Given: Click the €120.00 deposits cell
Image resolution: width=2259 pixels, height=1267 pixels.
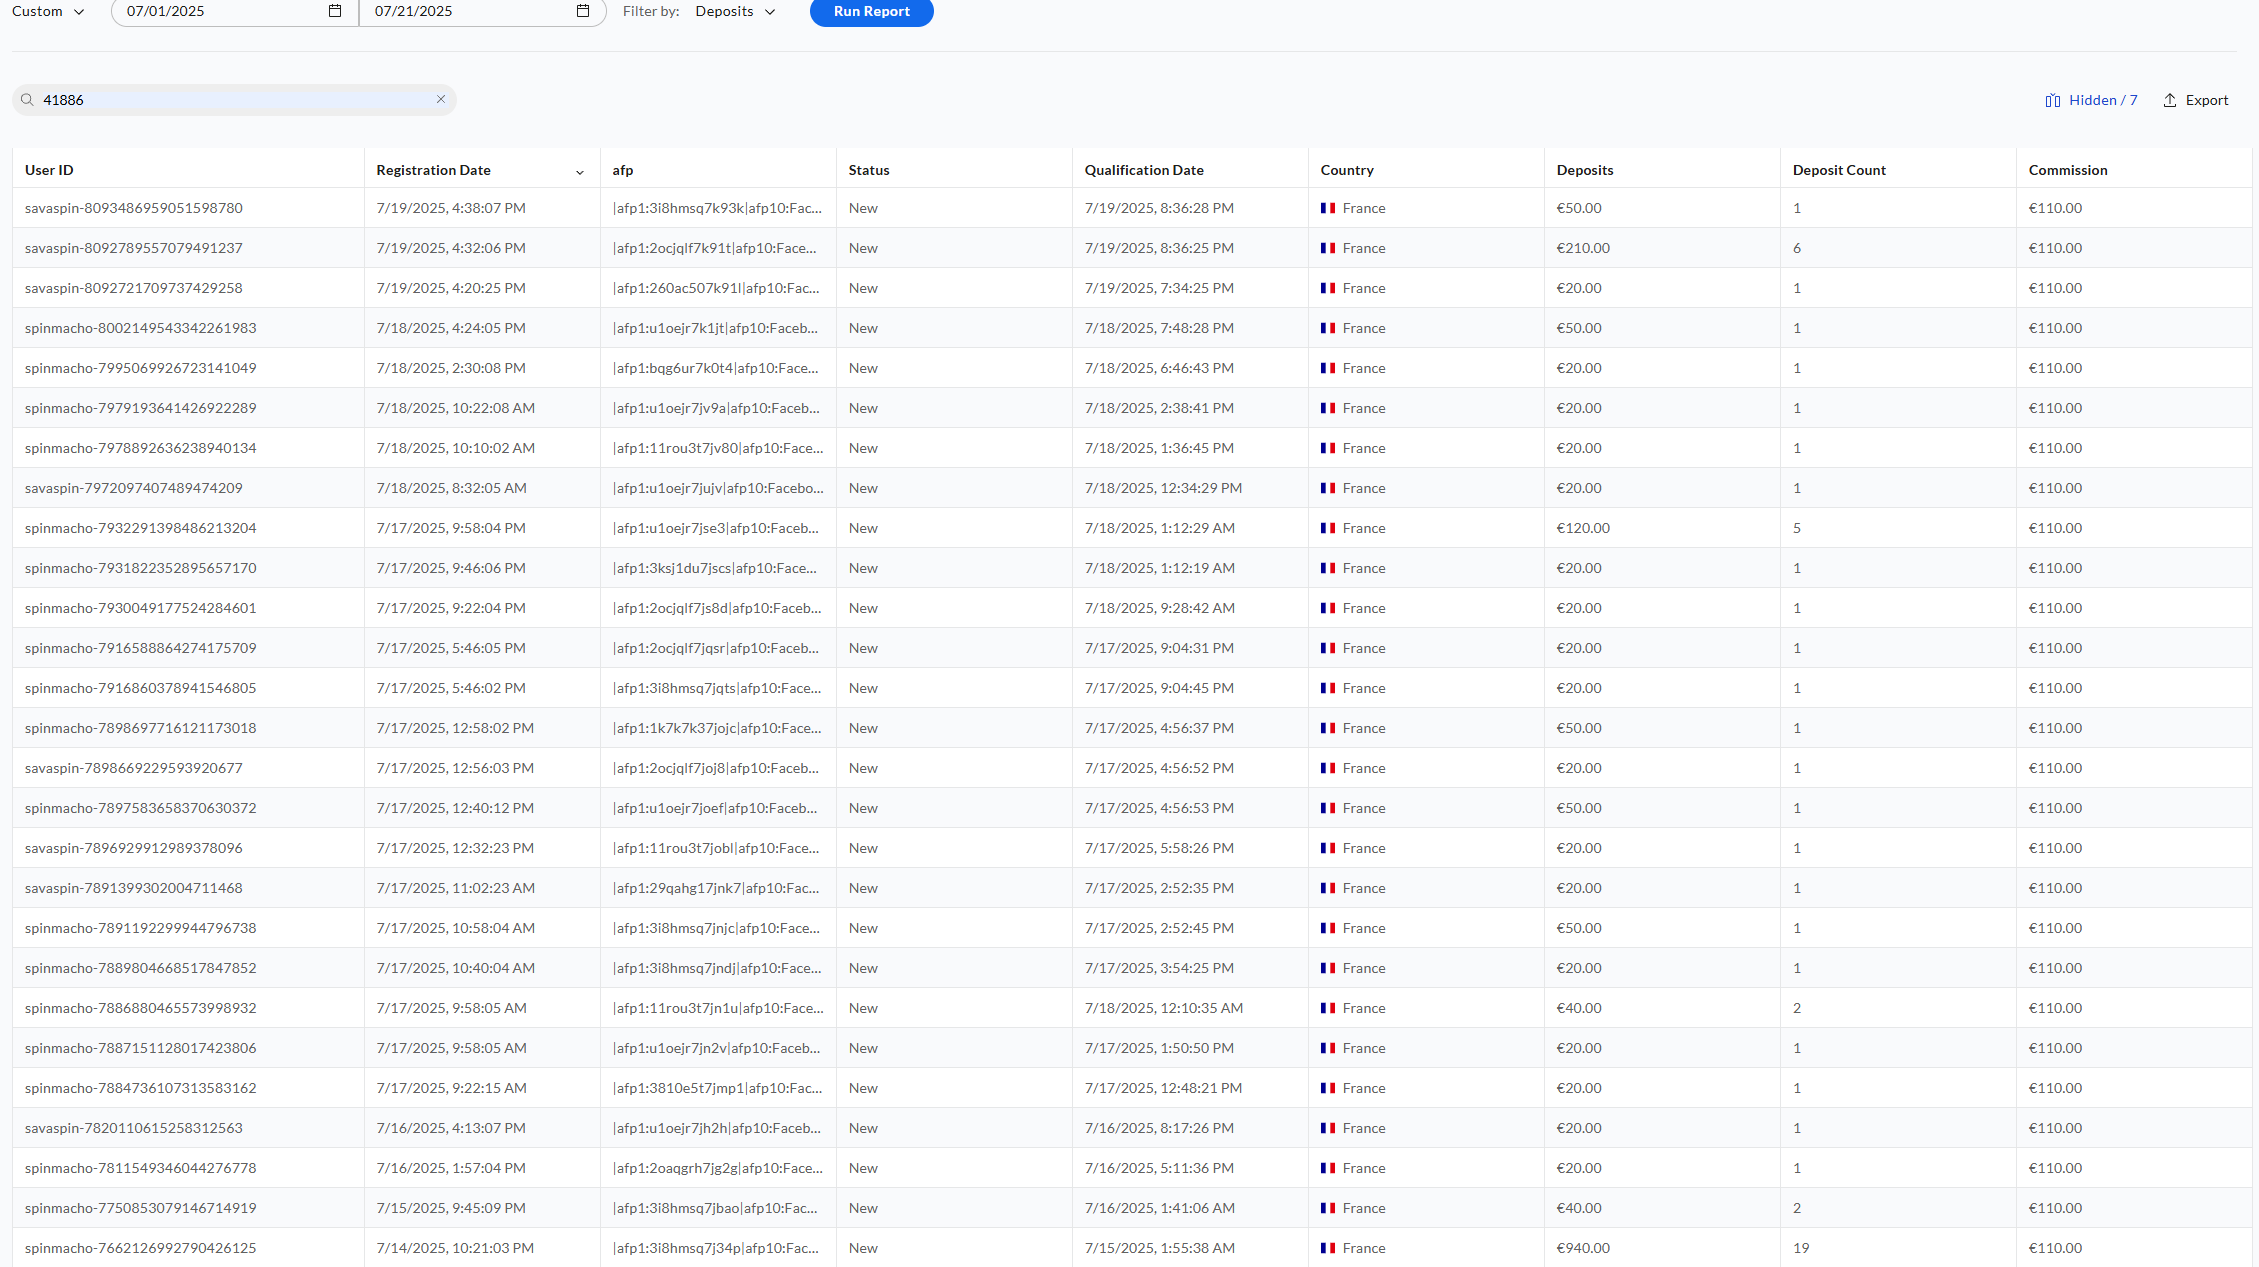Looking at the screenshot, I should [1583, 528].
